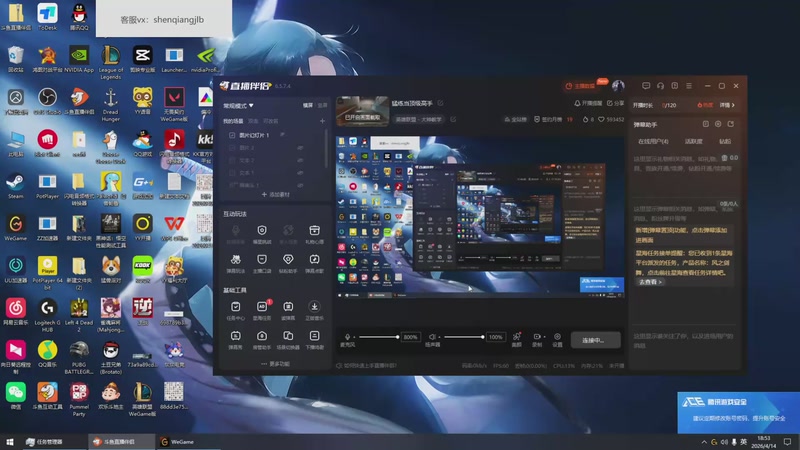Switch to 横屏 landscape tab
This screenshot has height=450, width=800.
point(308,105)
